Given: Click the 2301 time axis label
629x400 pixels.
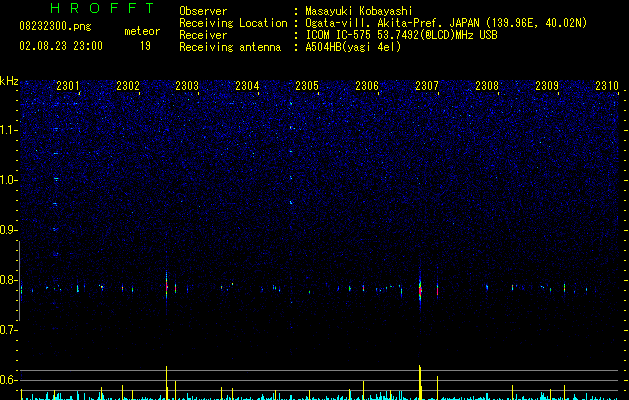Looking at the screenshot, I should (68, 86).
